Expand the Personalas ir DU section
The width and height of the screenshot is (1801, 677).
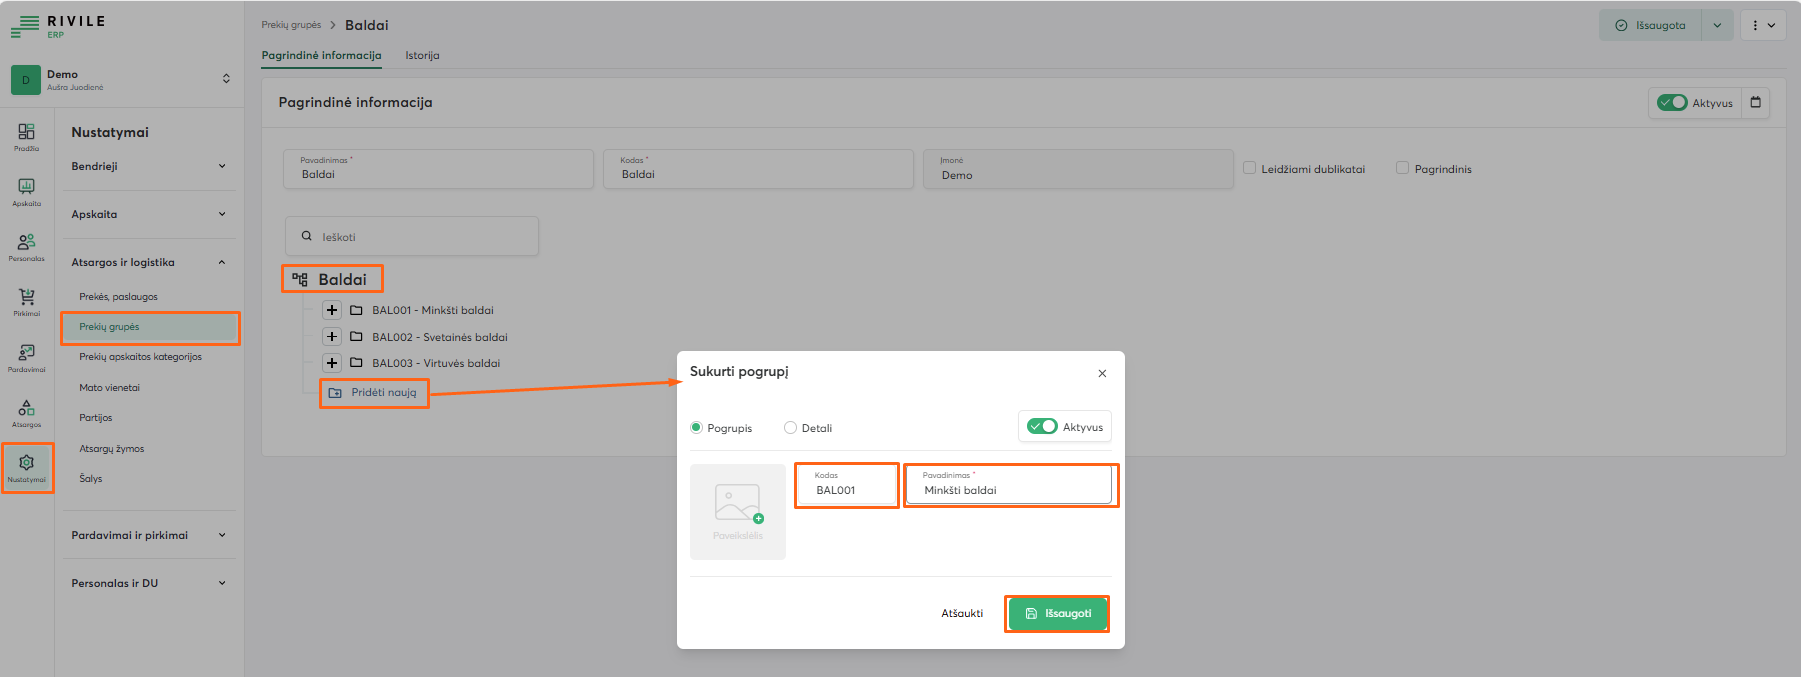(148, 583)
